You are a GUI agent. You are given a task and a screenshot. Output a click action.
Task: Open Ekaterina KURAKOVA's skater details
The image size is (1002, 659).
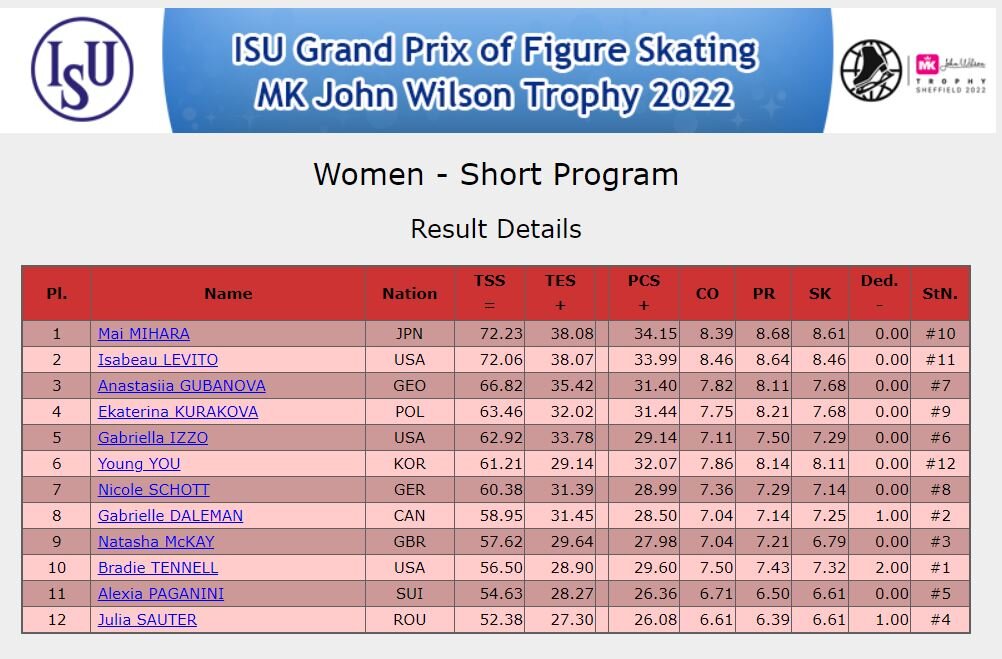point(178,412)
